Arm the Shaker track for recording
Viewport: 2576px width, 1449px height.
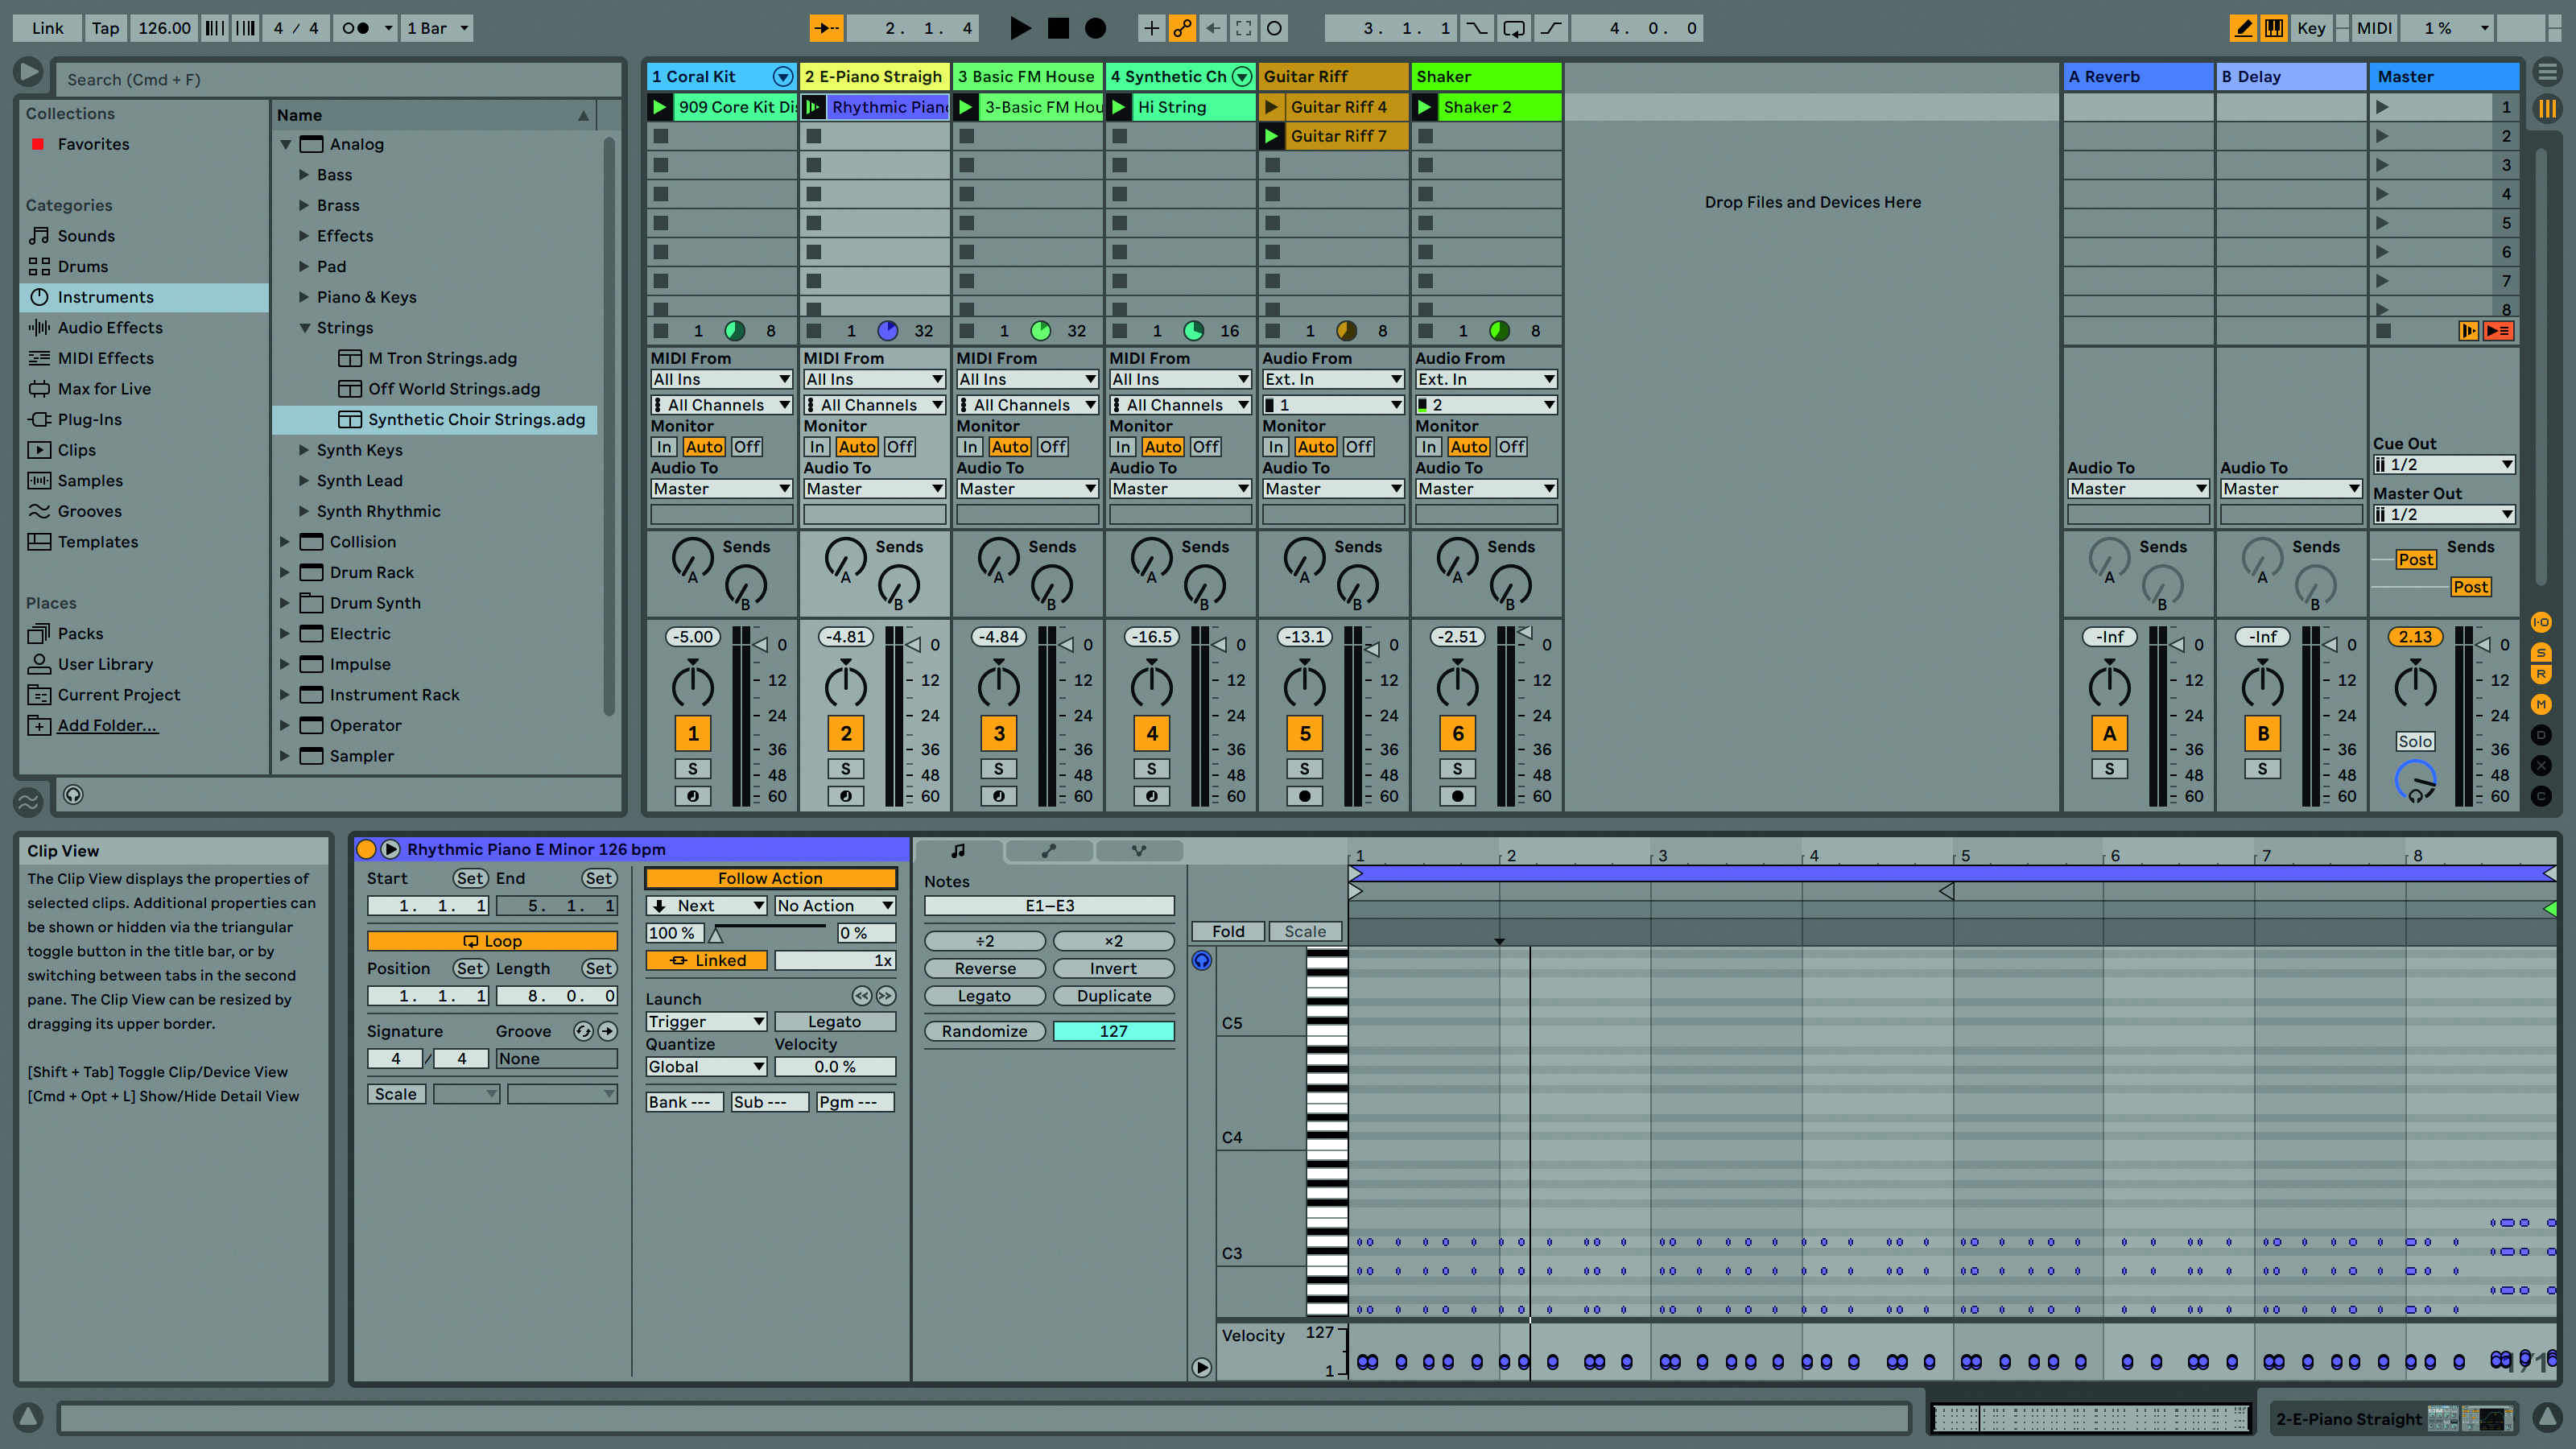[x=1457, y=796]
